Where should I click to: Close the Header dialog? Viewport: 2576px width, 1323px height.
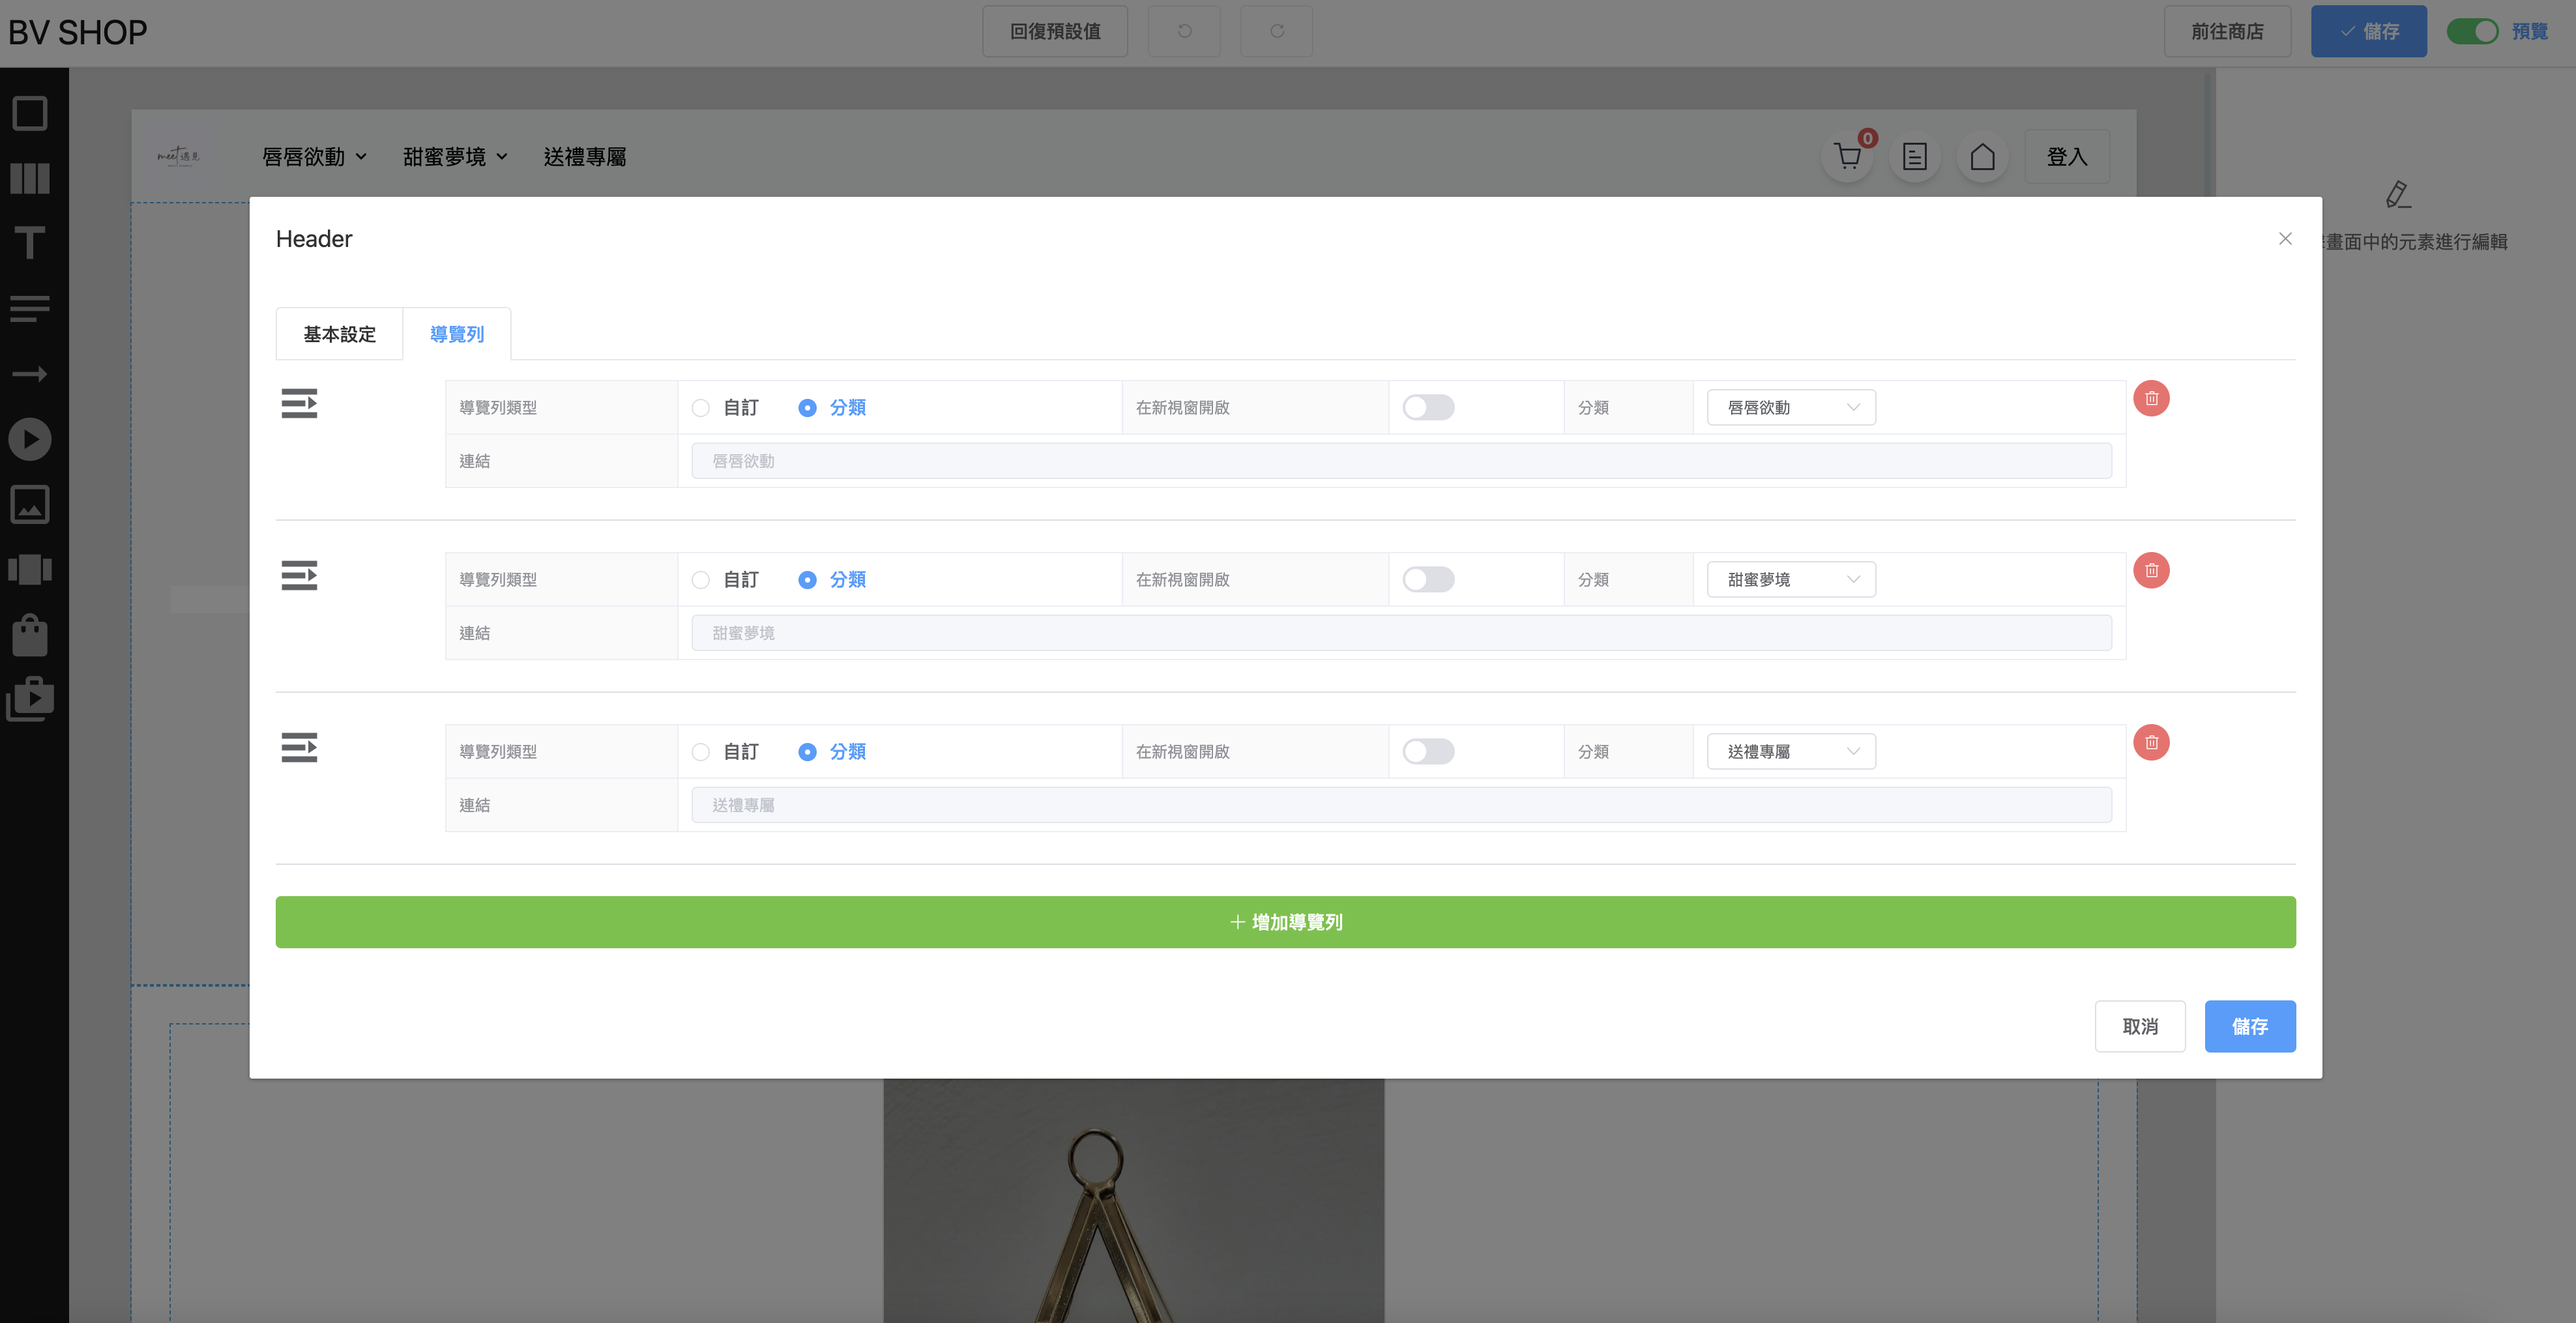point(2285,238)
